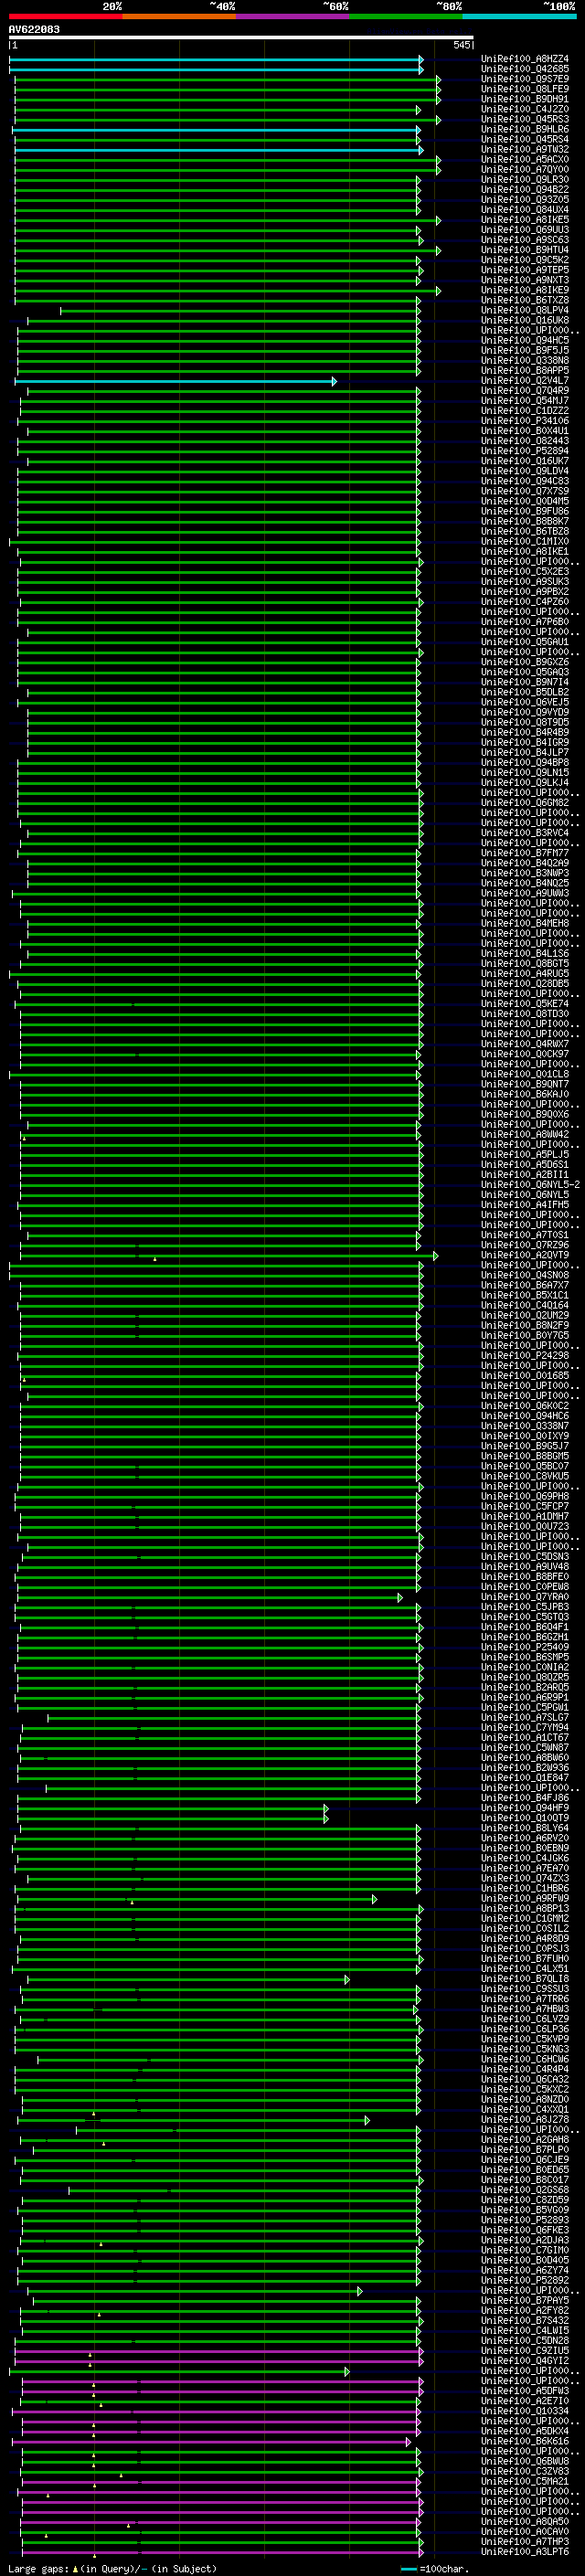Open hit UniRef100_B9DH91
Screen dimensions: 585x2576
(525, 99)
